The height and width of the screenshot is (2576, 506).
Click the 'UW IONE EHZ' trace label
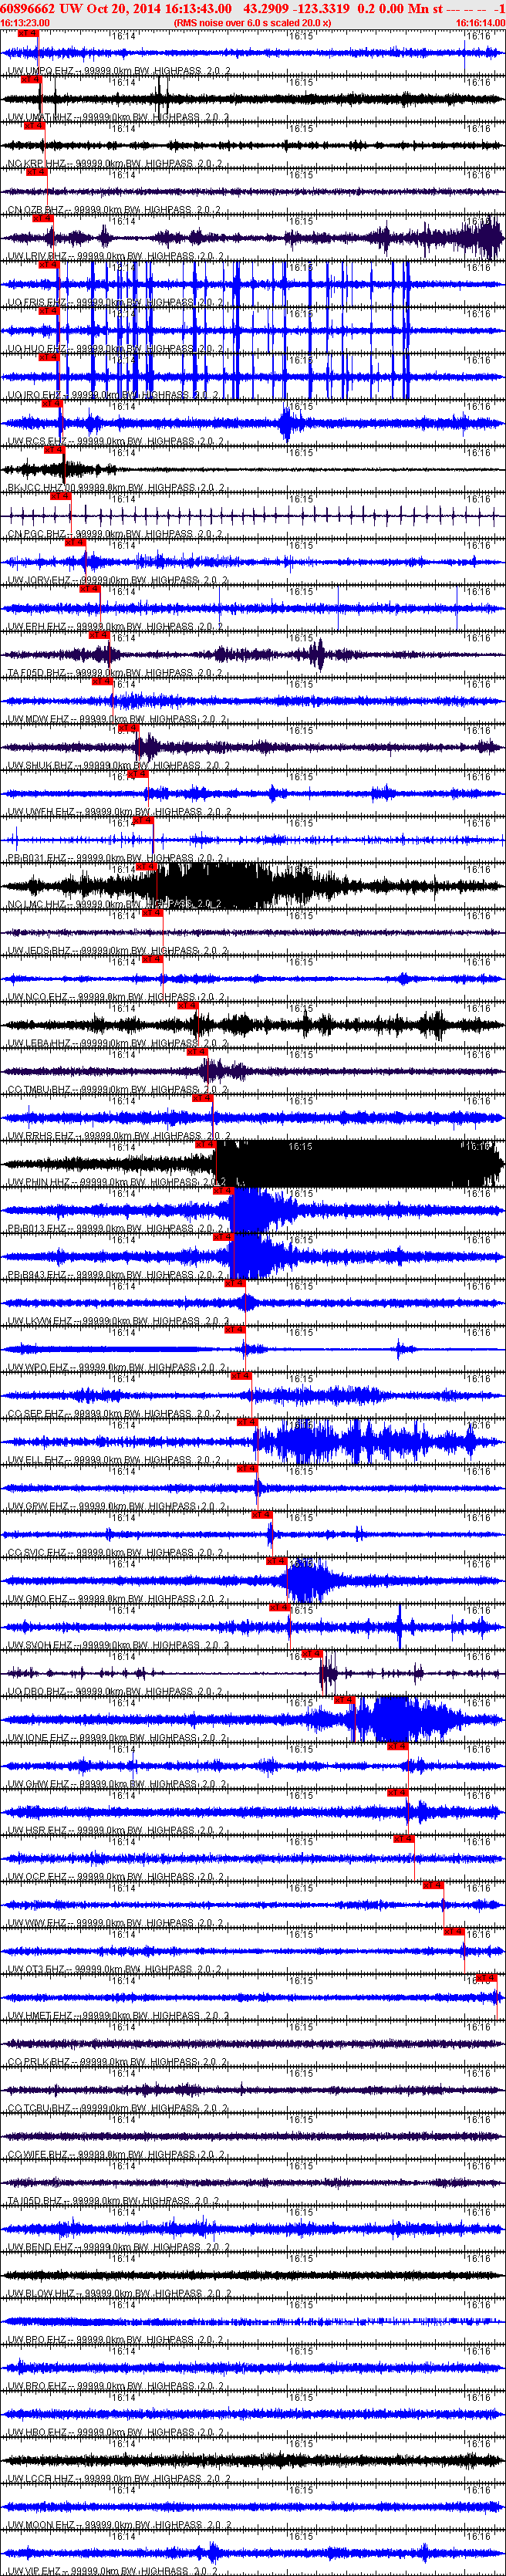(40, 1738)
